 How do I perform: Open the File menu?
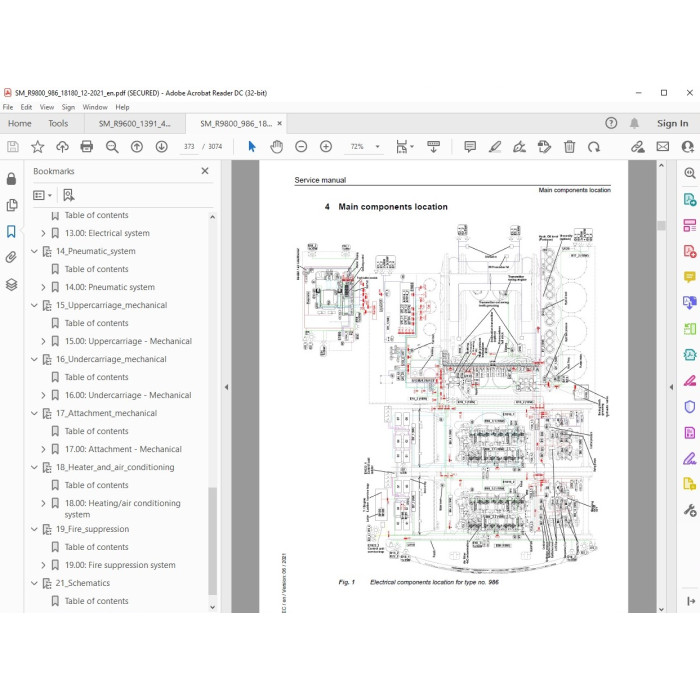coord(8,107)
